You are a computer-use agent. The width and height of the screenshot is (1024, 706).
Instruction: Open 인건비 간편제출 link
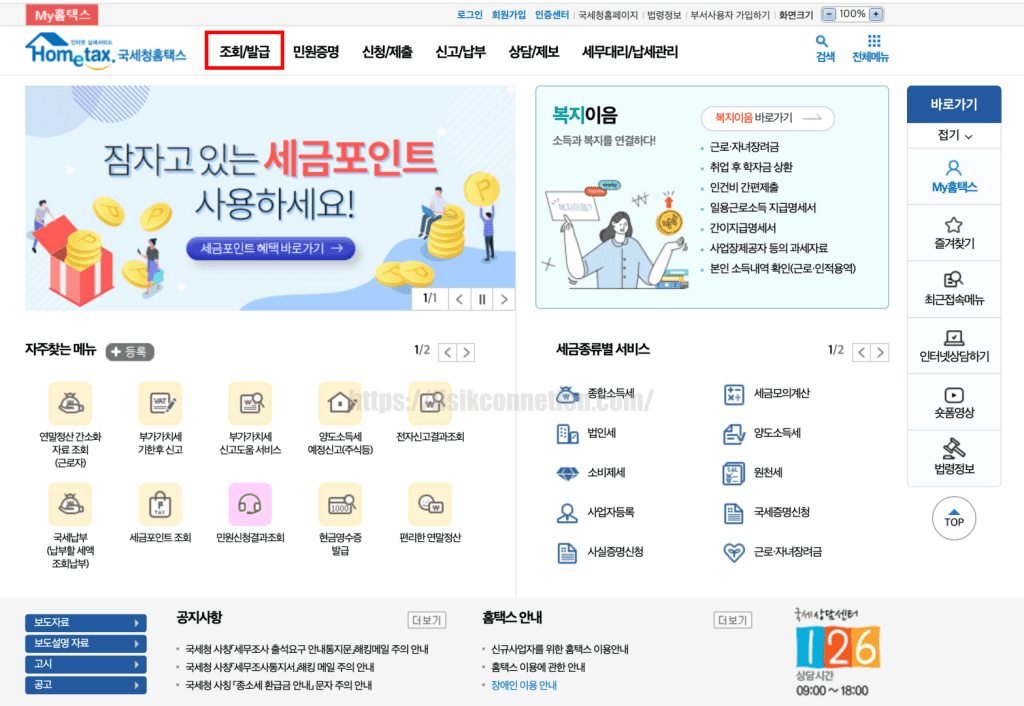(744, 187)
